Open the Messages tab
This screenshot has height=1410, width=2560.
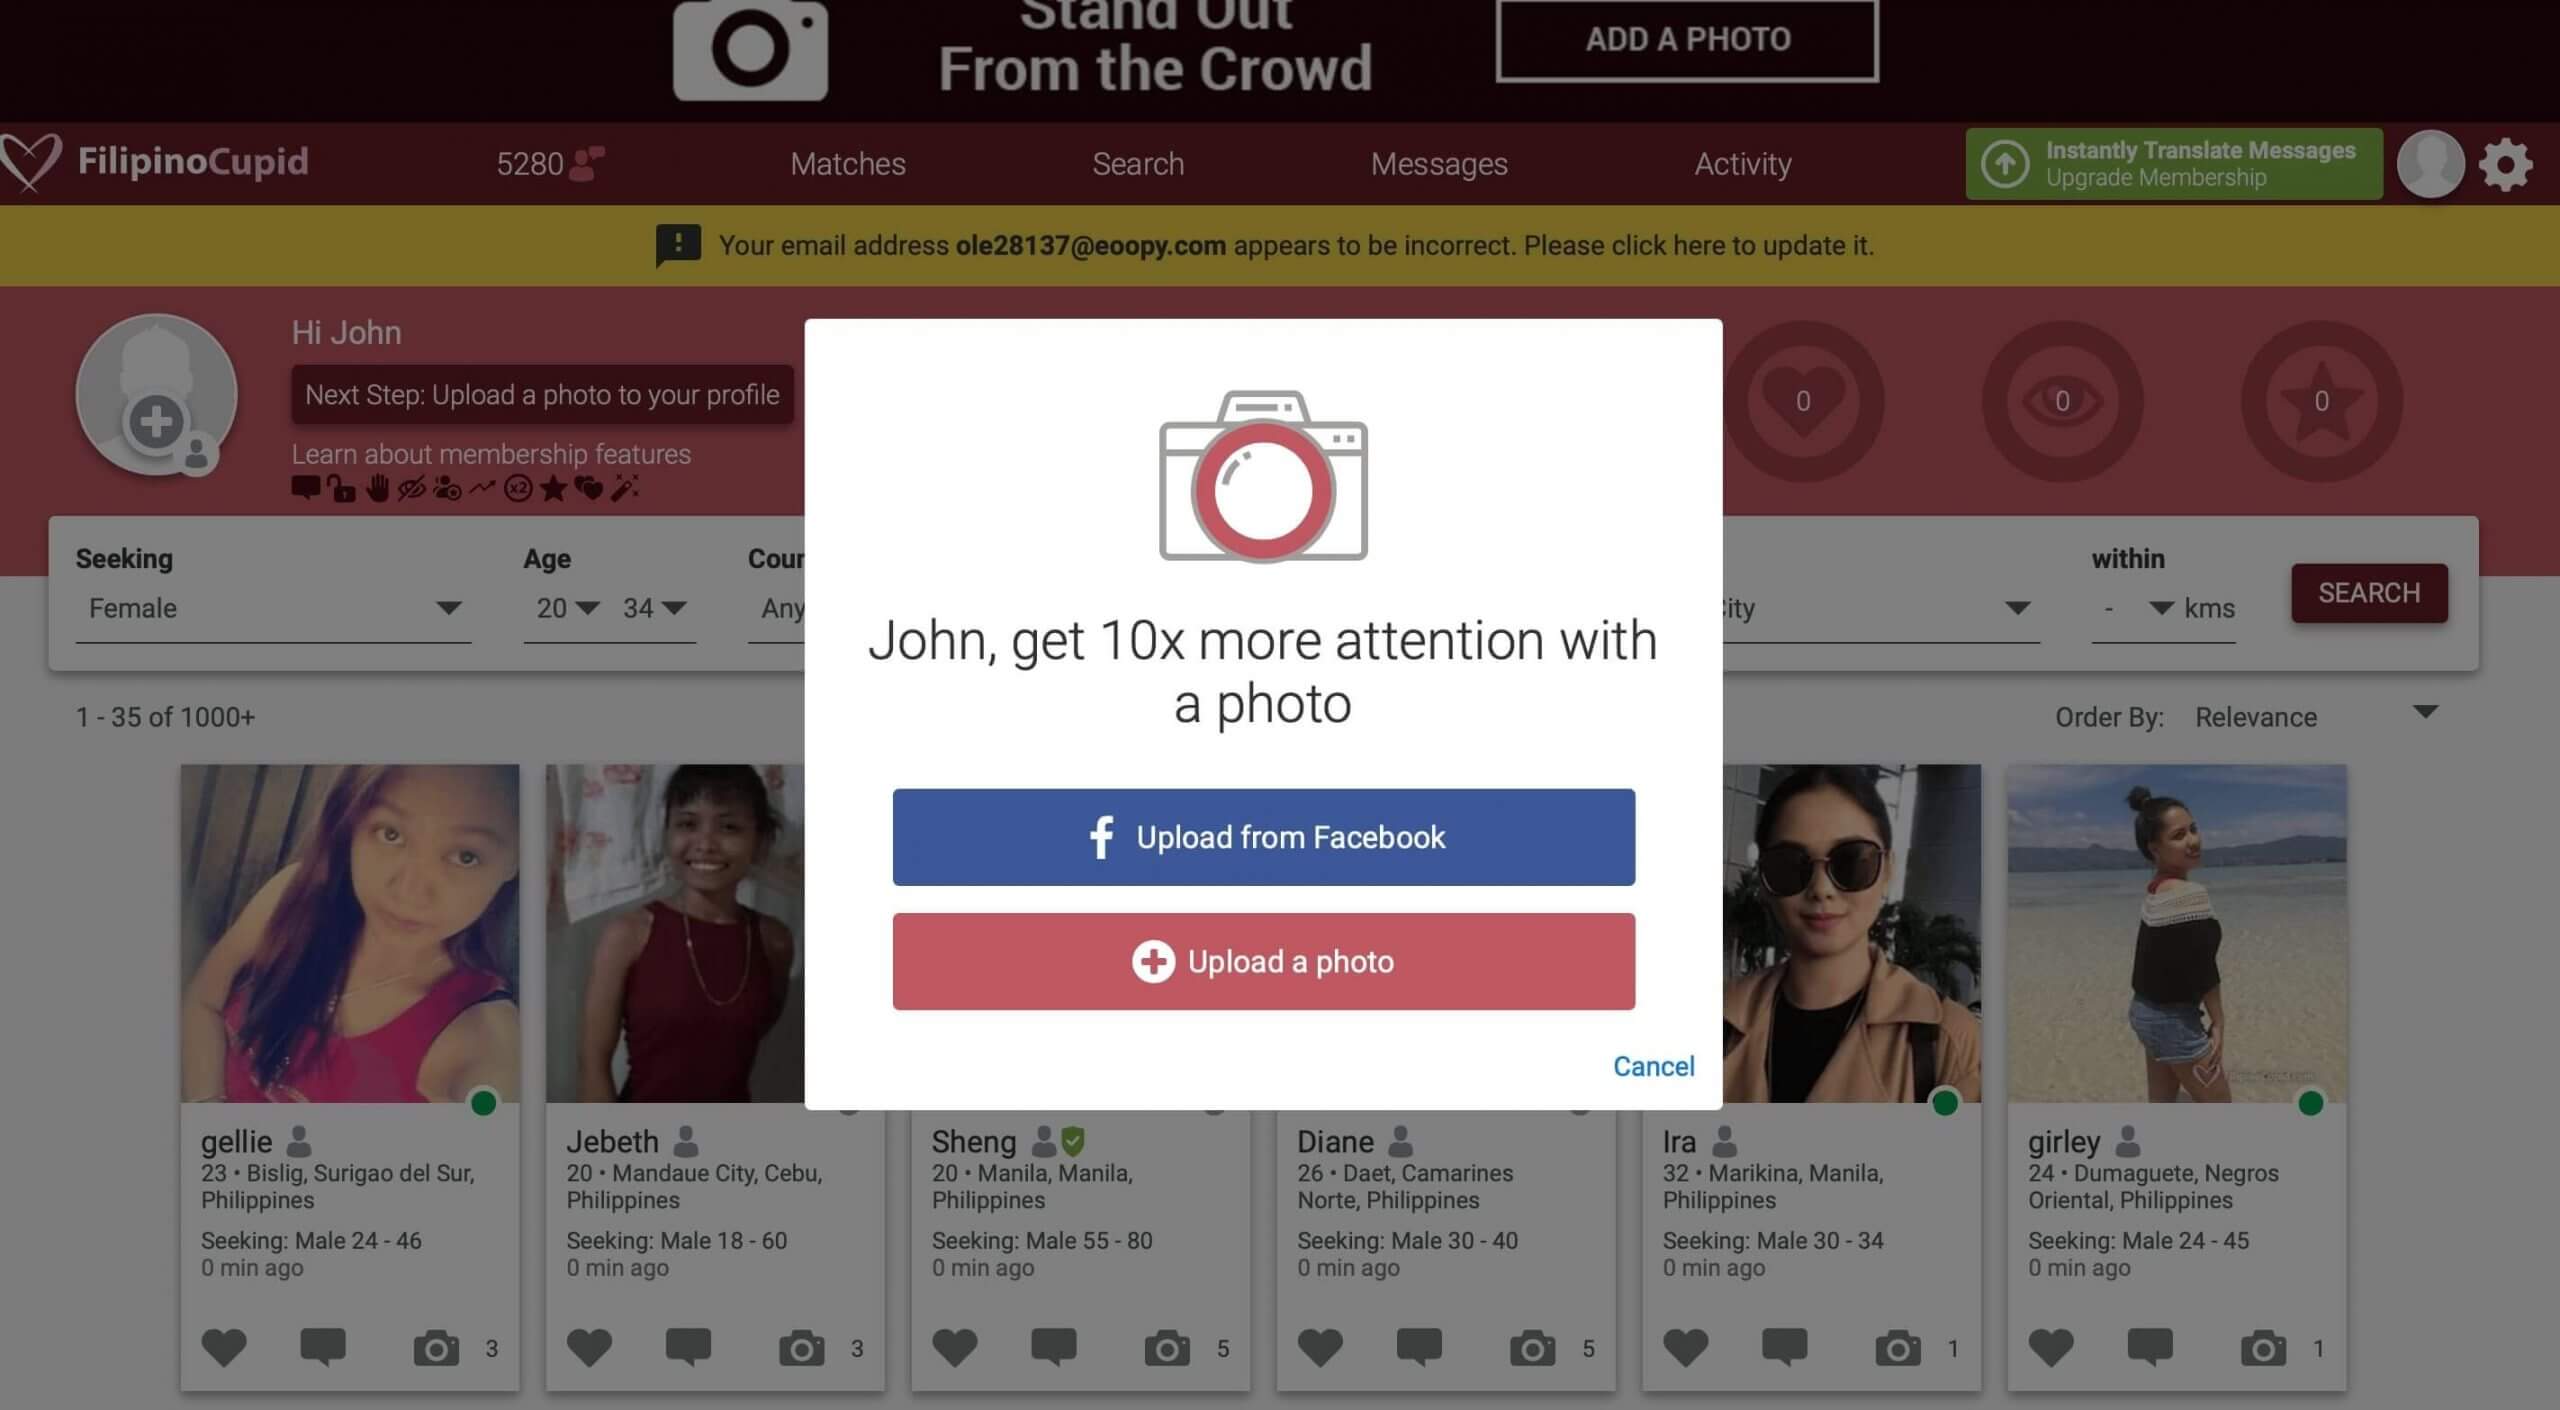point(1439,163)
